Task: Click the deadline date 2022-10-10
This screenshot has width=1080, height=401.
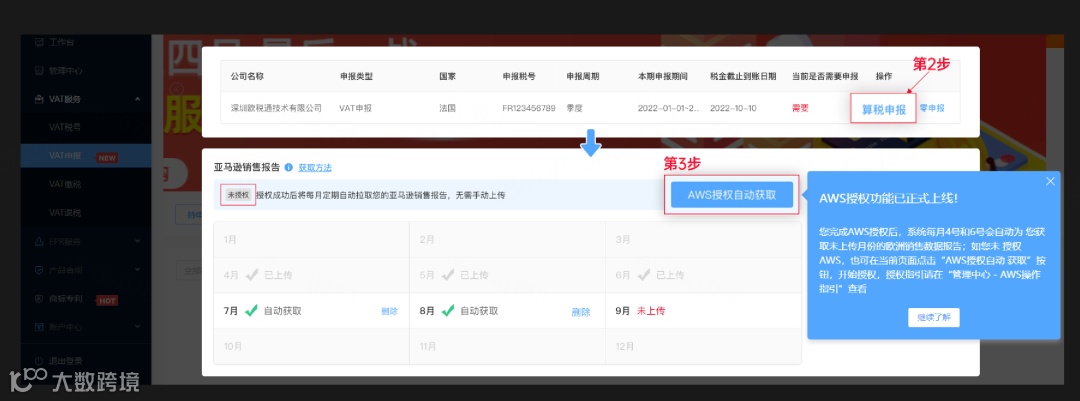Action: (733, 108)
